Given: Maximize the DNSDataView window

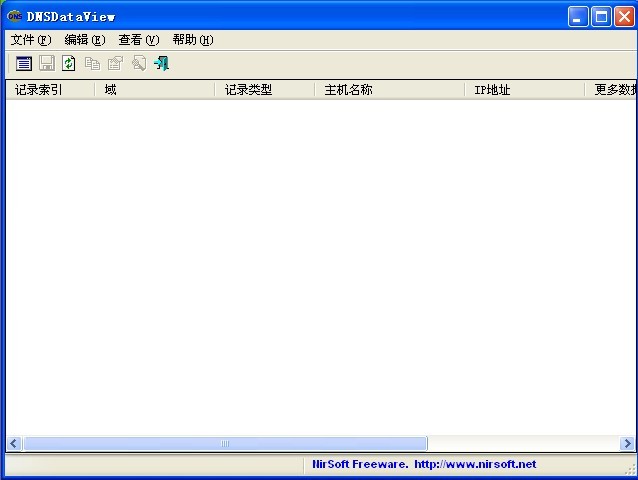Looking at the screenshot, I should click(601, 17).
